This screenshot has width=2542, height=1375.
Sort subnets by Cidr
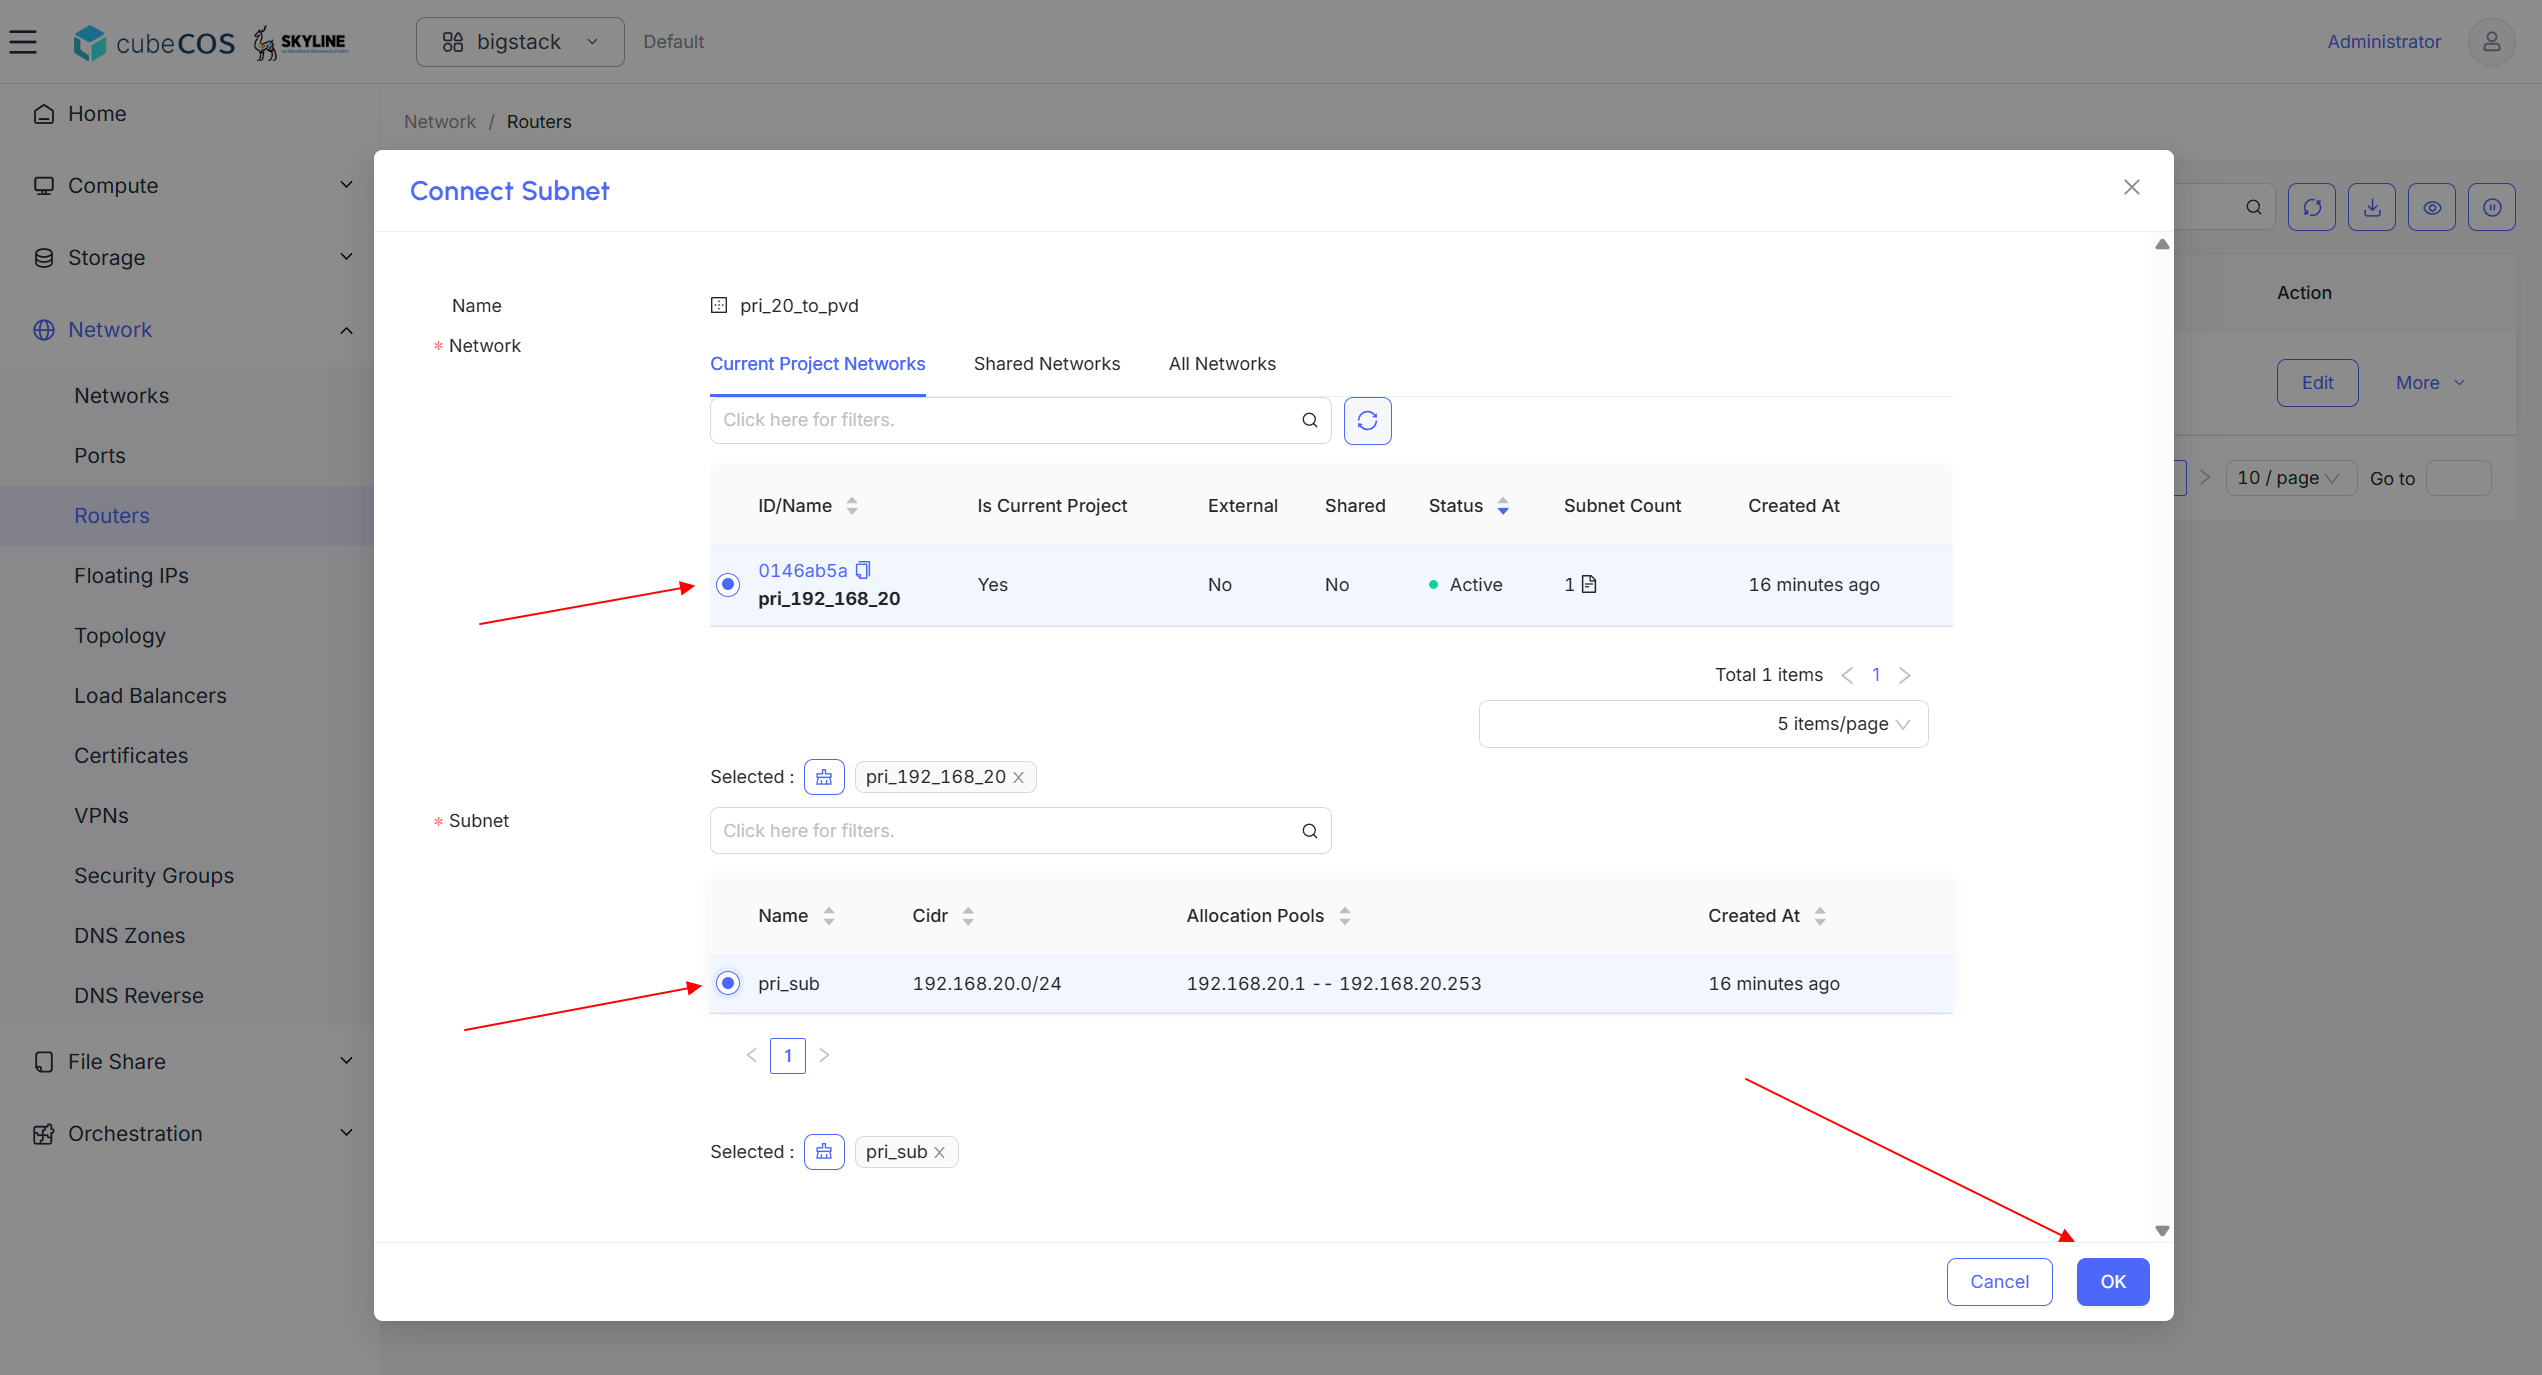(968, 916)
